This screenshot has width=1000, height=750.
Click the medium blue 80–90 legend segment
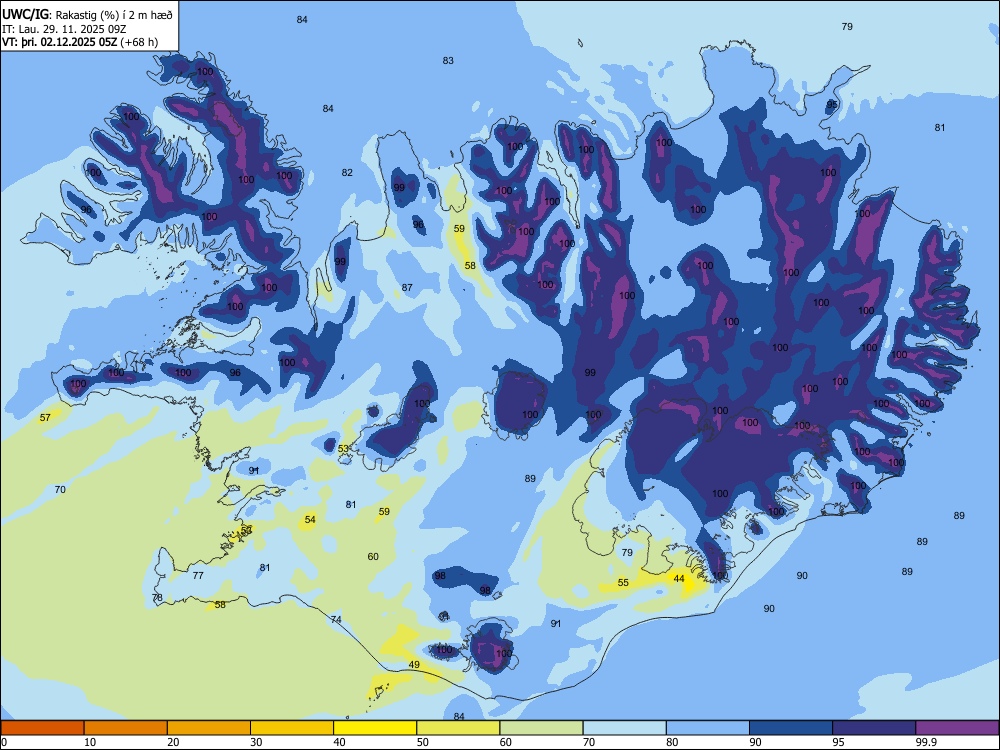[708, 728]
